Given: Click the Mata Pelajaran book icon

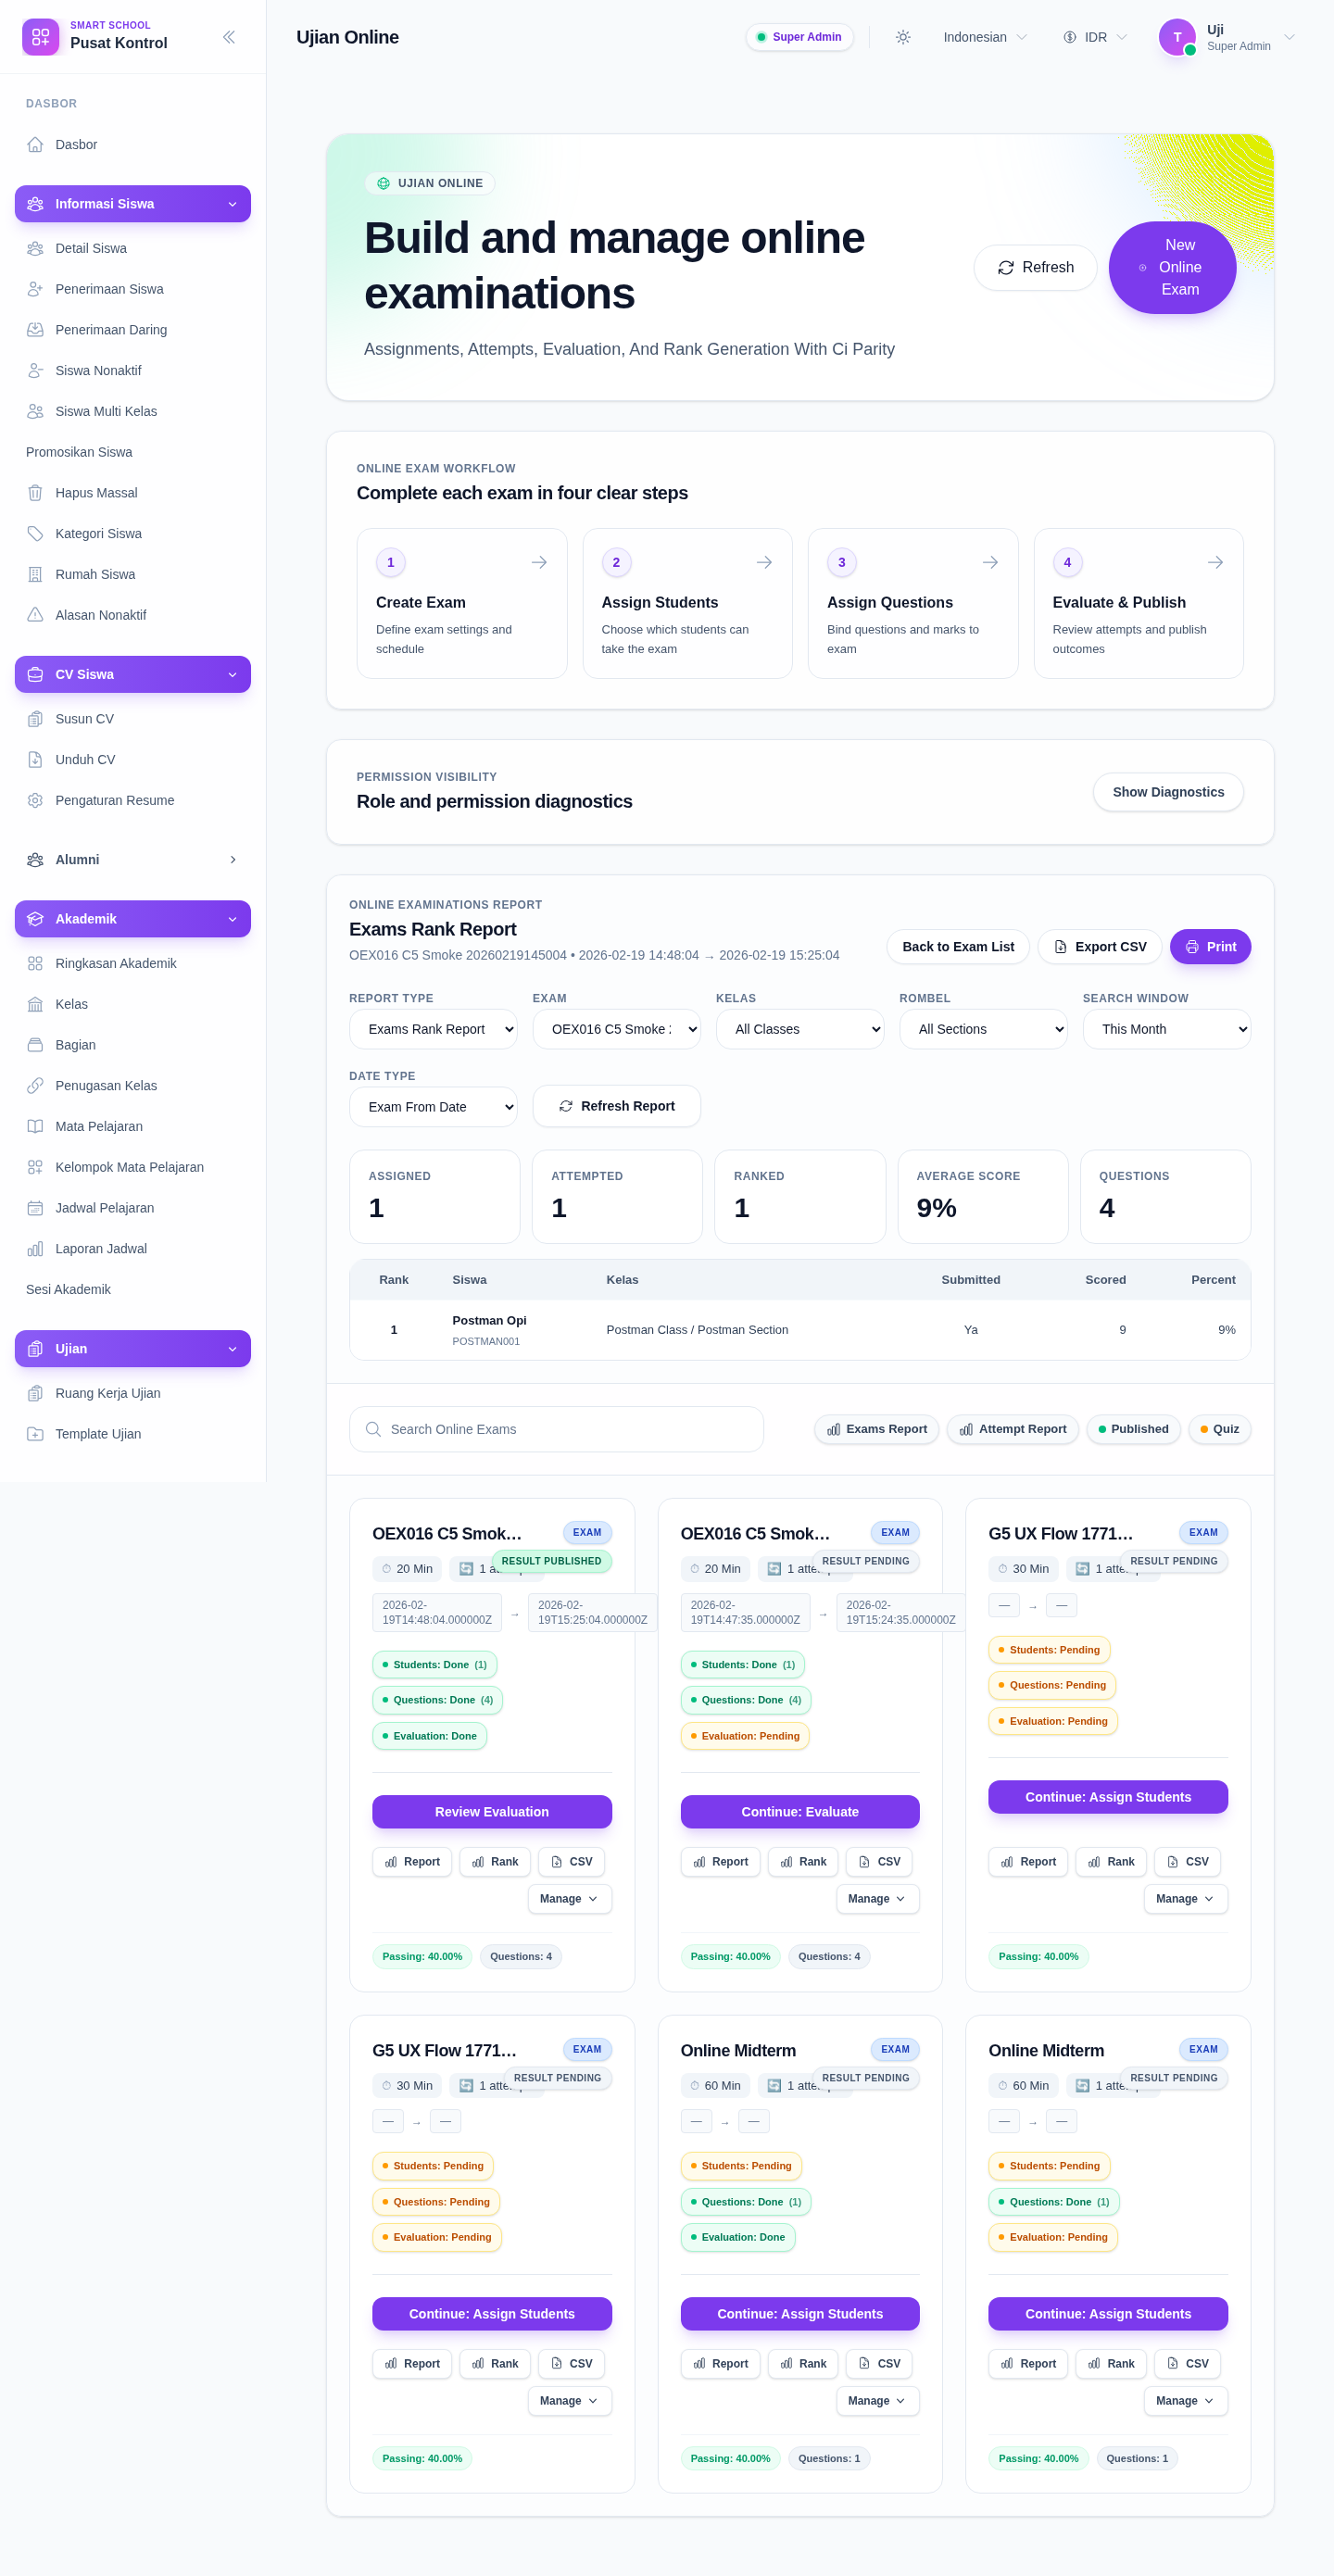Looking at the screenshot, I should (x=35, y=1127).
